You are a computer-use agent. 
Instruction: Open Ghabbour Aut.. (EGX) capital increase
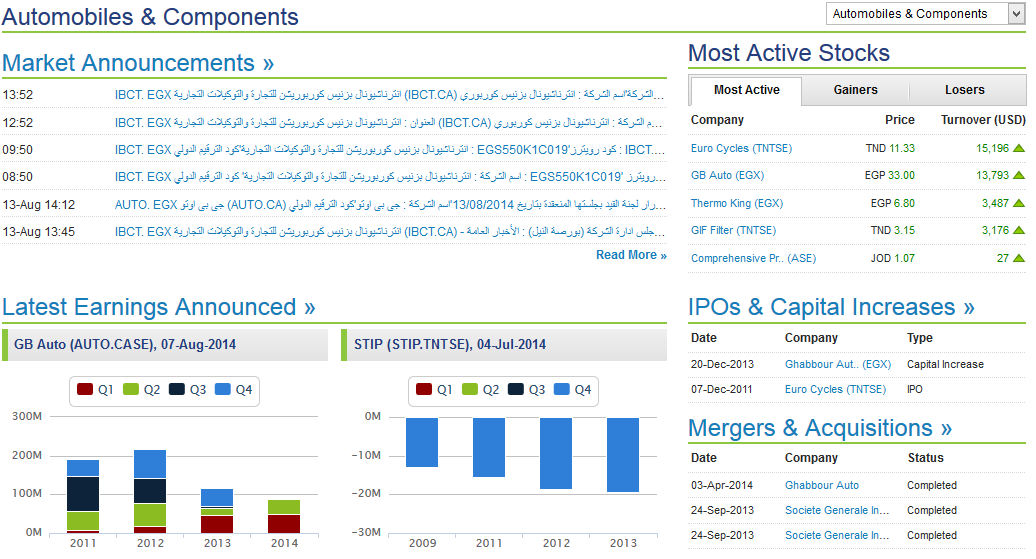pyautogui.click(x=838, y=364)
